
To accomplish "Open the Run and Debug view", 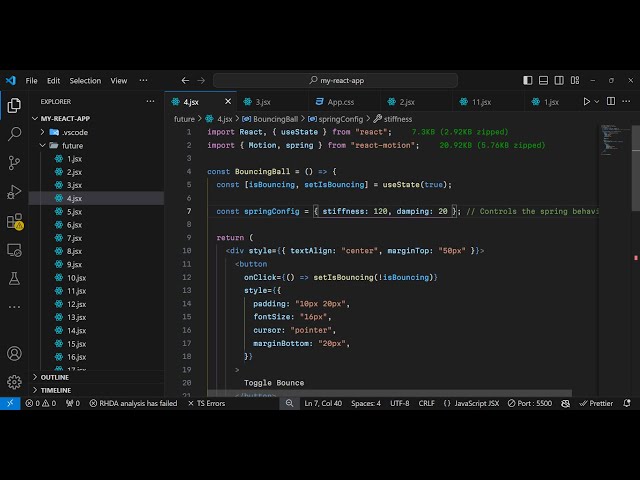I will (x=14, y=191).
